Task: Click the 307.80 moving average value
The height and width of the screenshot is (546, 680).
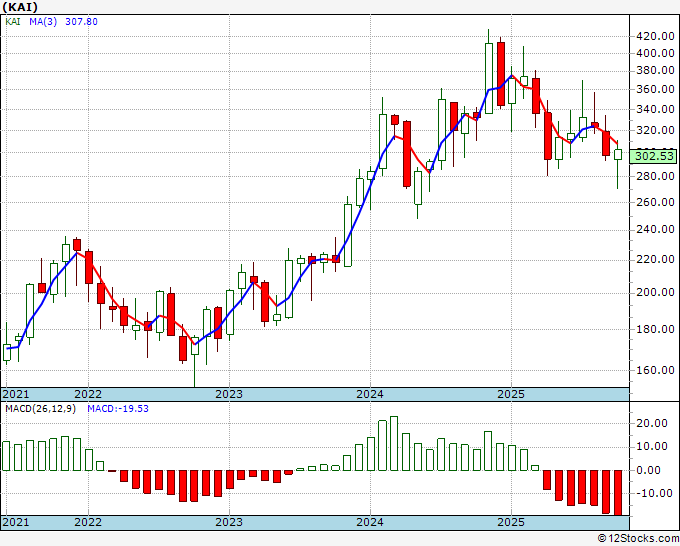Action: [81, 22]
